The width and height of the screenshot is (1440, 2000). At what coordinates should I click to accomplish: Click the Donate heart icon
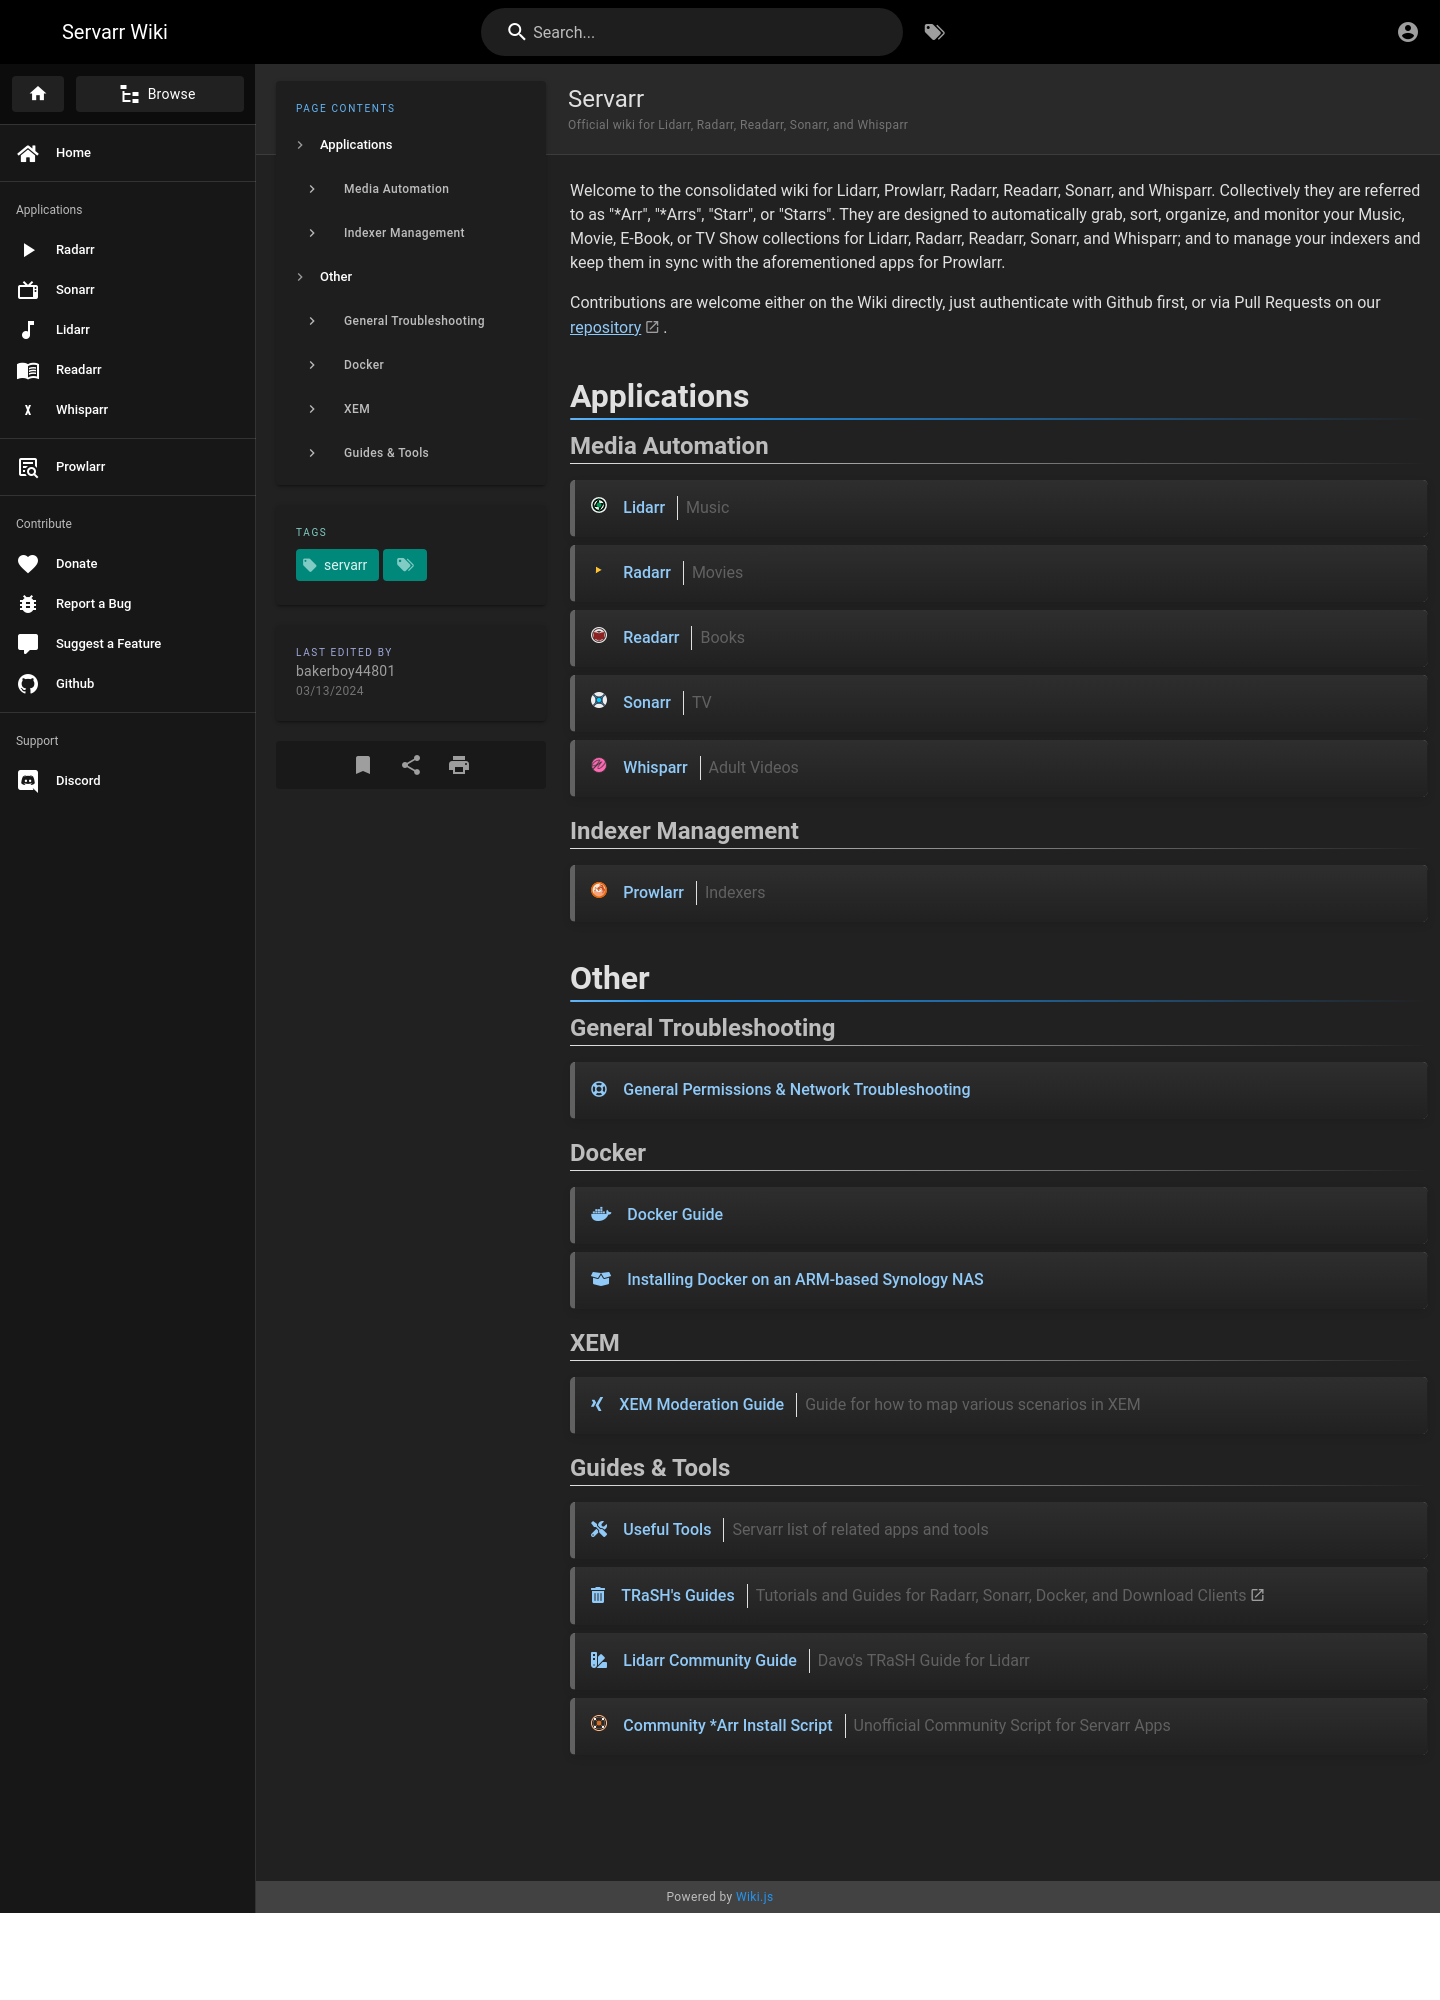(28, 564)
